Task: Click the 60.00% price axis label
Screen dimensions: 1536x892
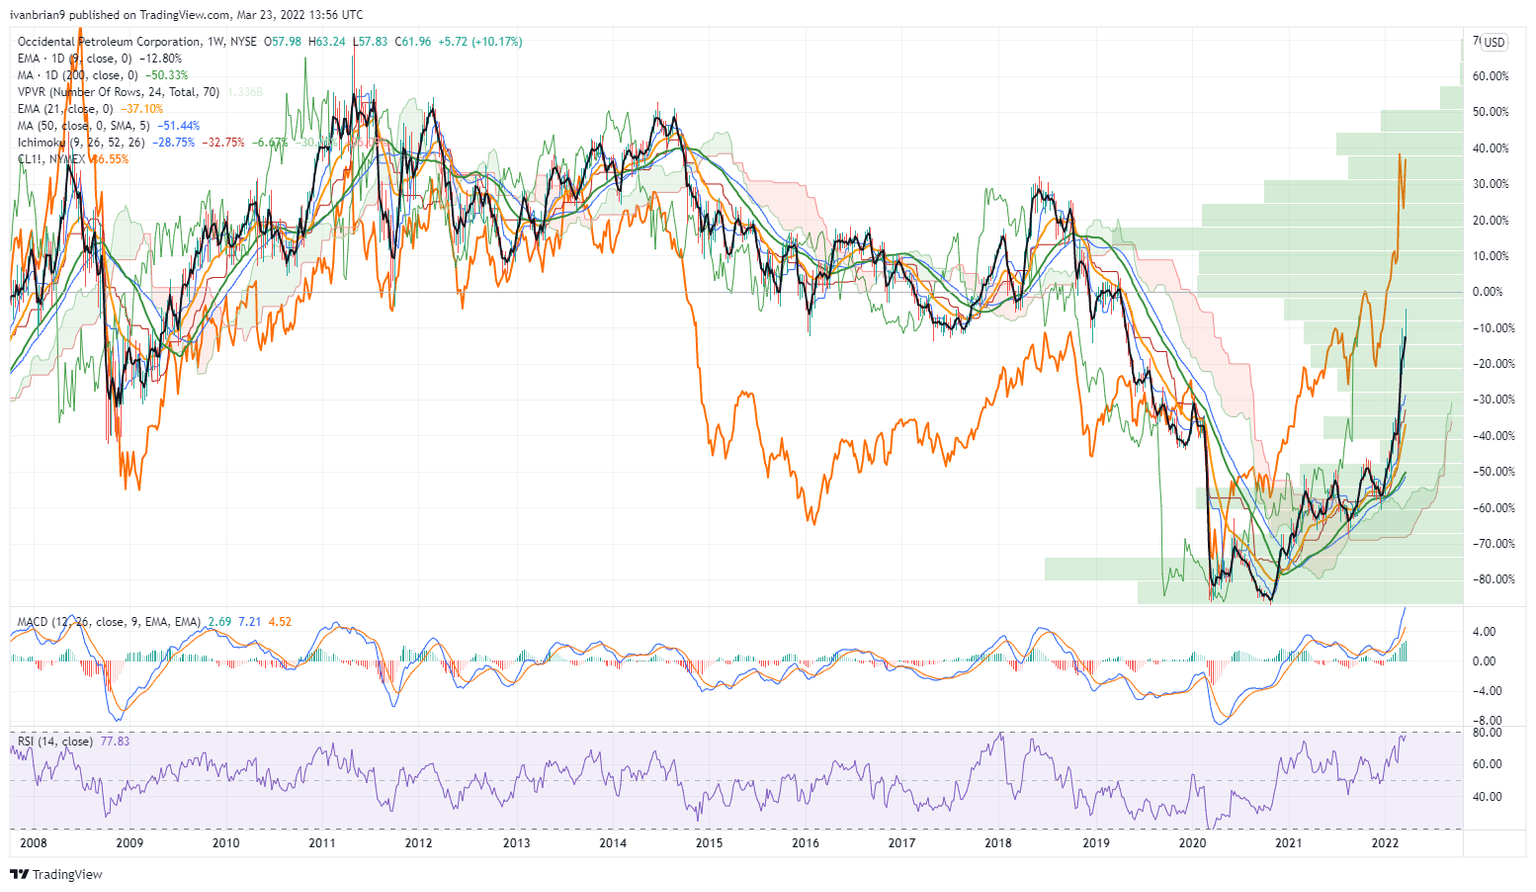Action: pos(1491,77)
